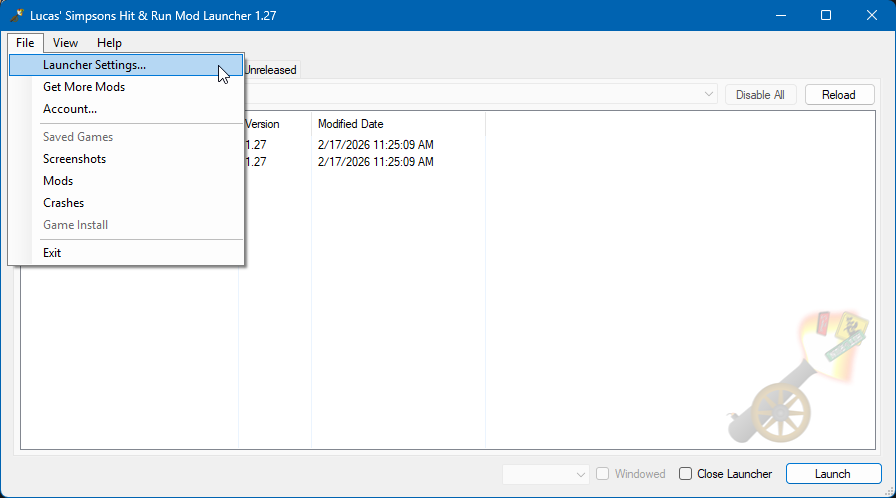The height and width of the screenshot is (498, 896).
Task: Open Screenshots folder from File menu
Action: click(x=126, y=159)
